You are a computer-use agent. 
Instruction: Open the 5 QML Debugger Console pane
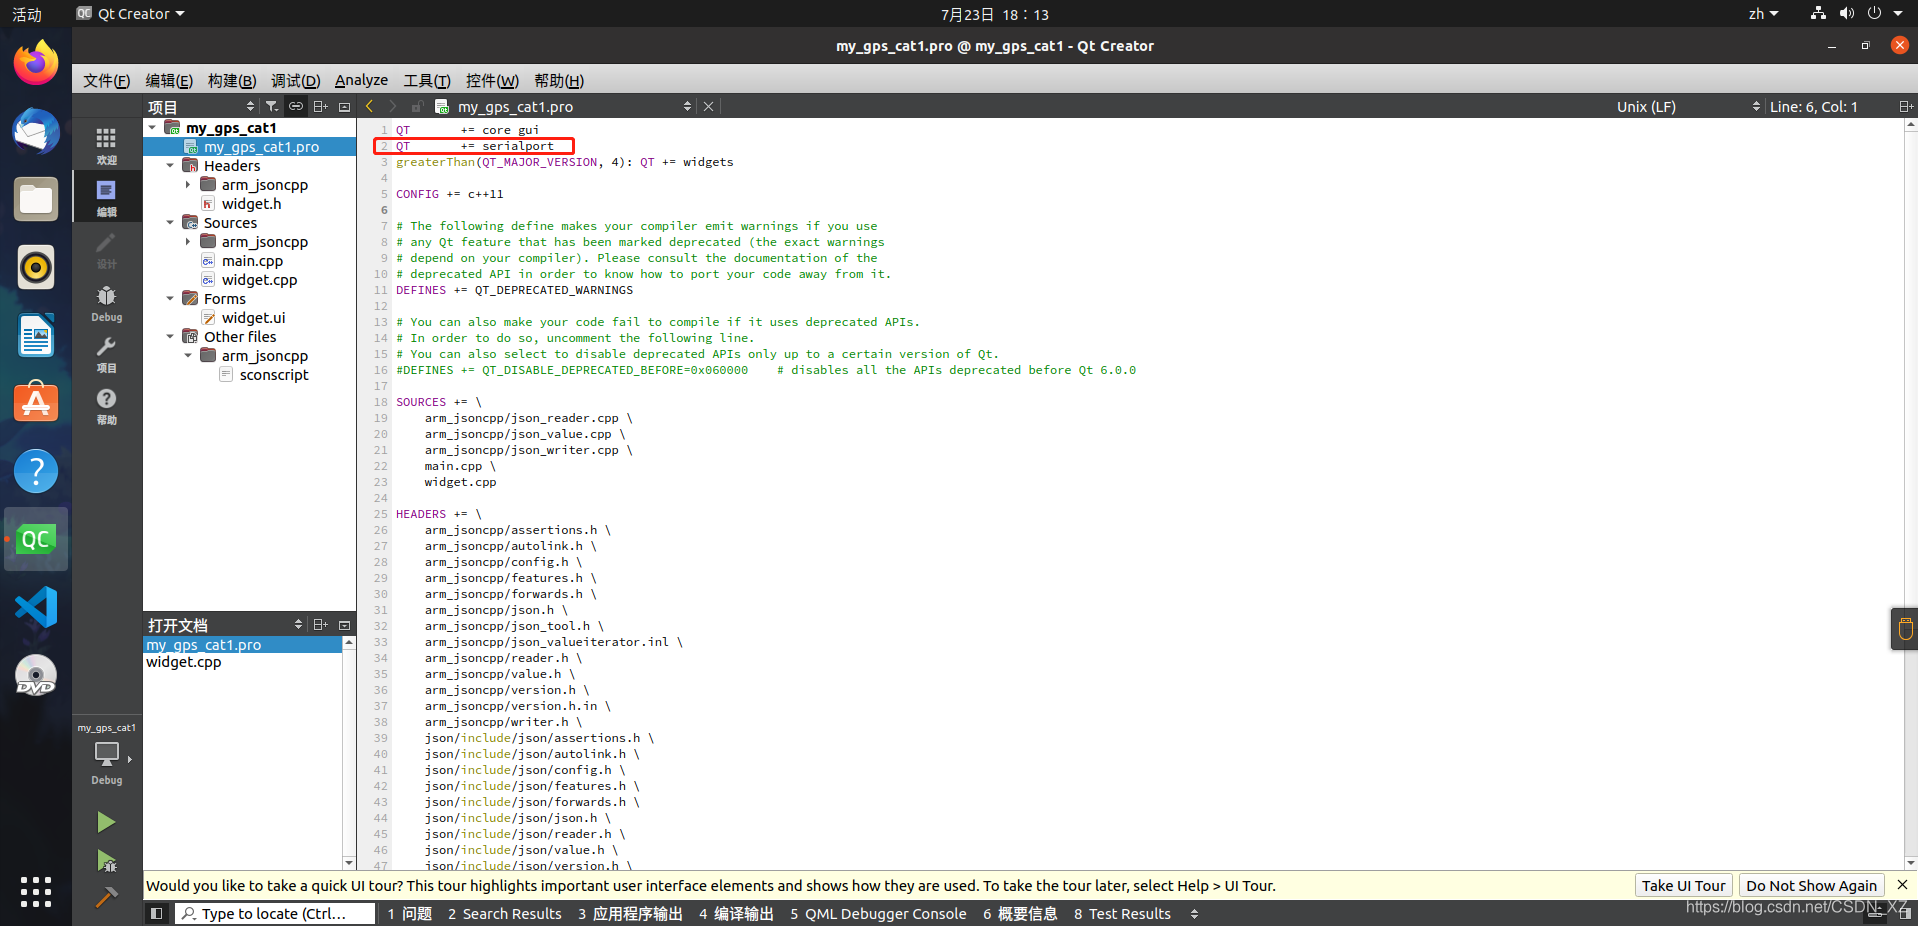pos(878,913)
